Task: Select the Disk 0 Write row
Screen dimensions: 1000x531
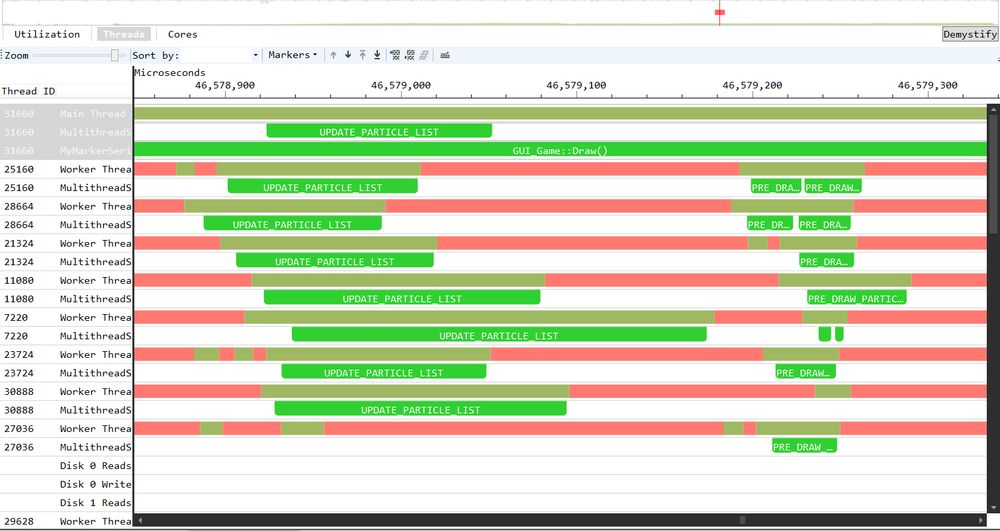Action: [66, 484]
